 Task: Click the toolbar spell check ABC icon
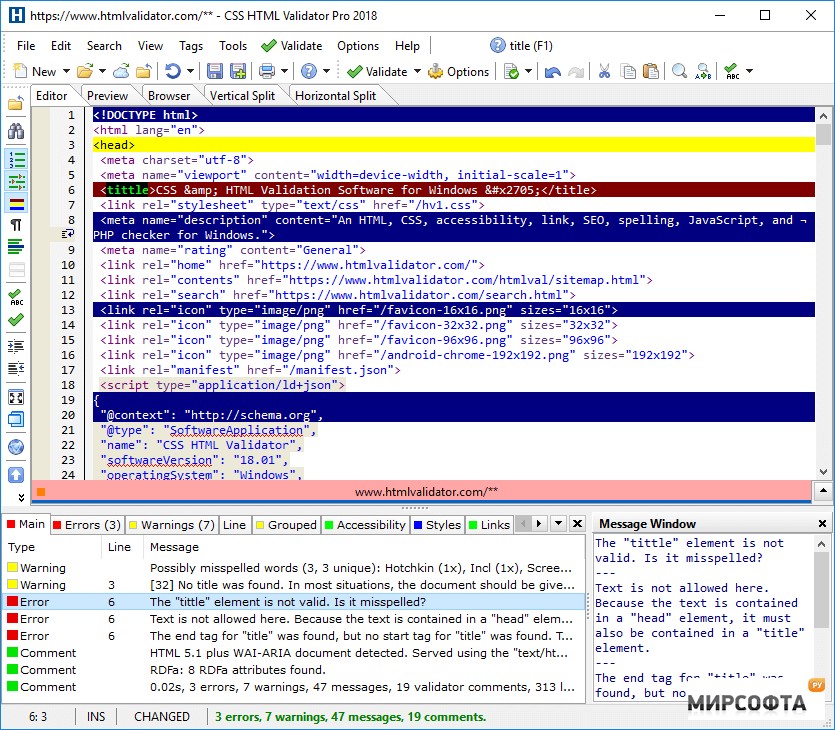click(732, 71)
